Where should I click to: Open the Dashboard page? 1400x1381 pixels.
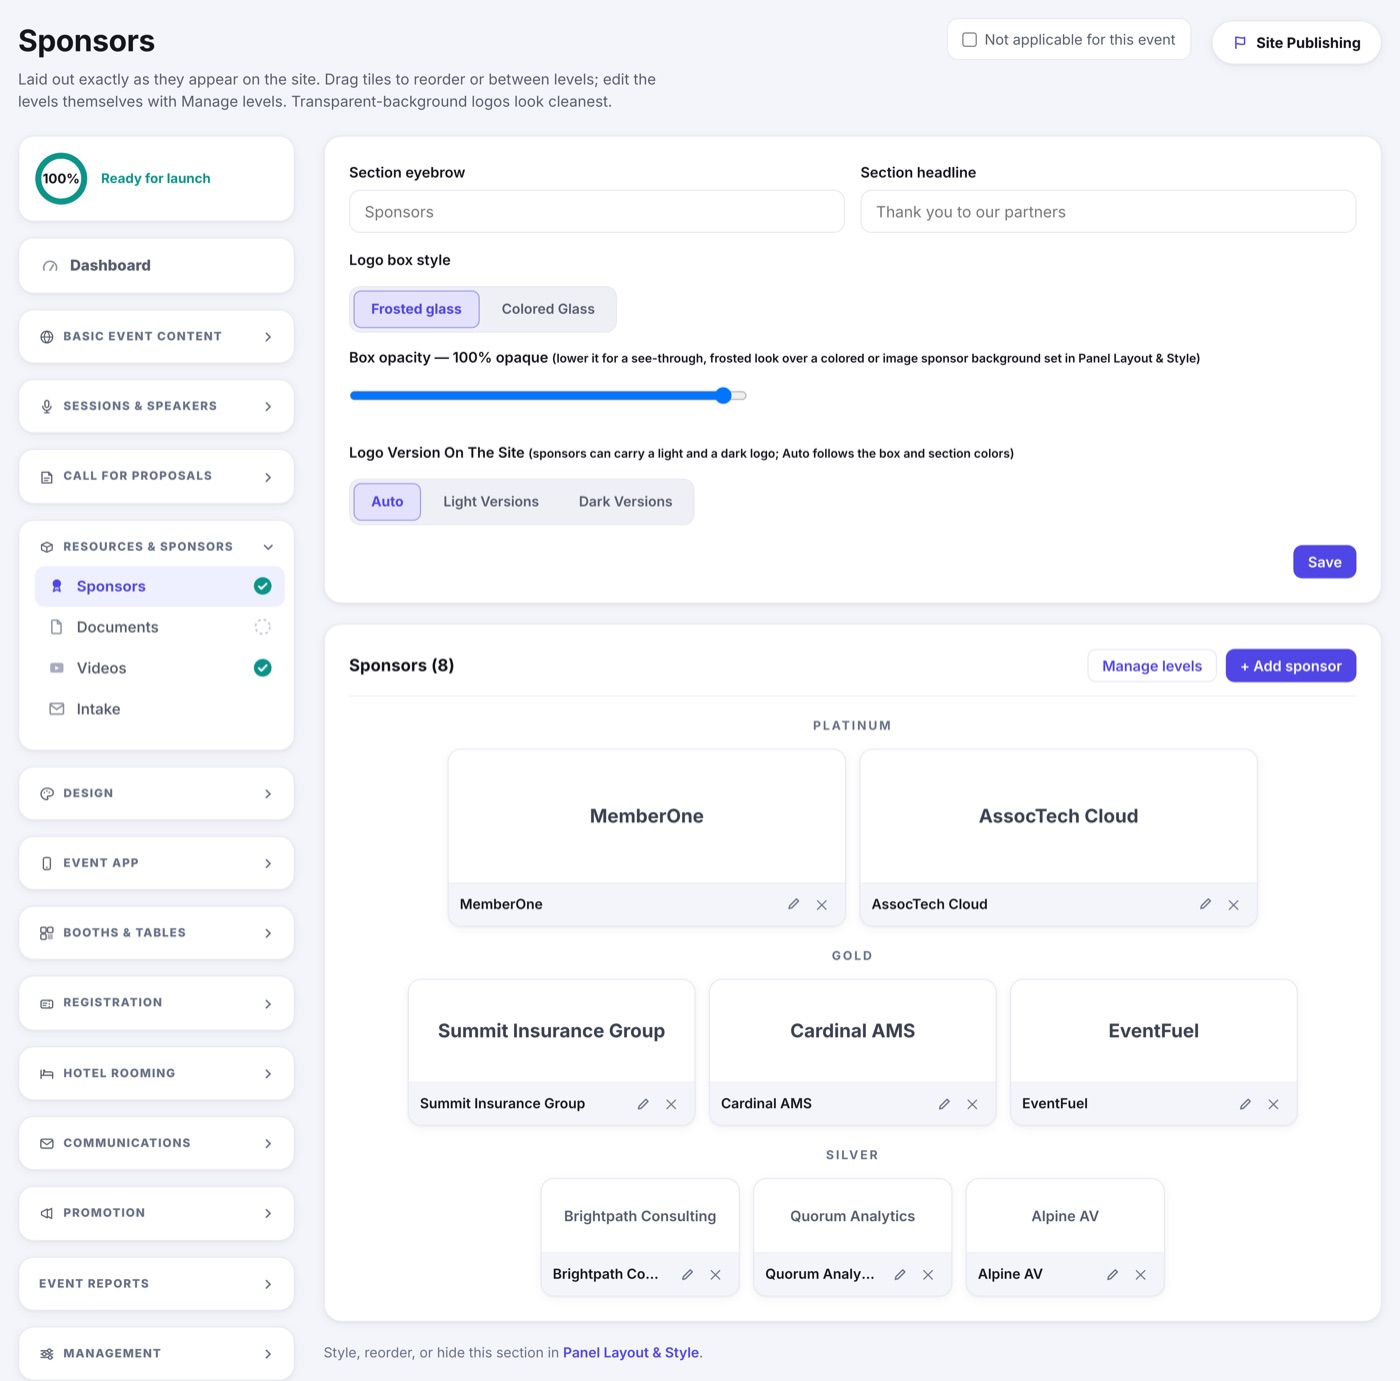(x=156, y=265)
